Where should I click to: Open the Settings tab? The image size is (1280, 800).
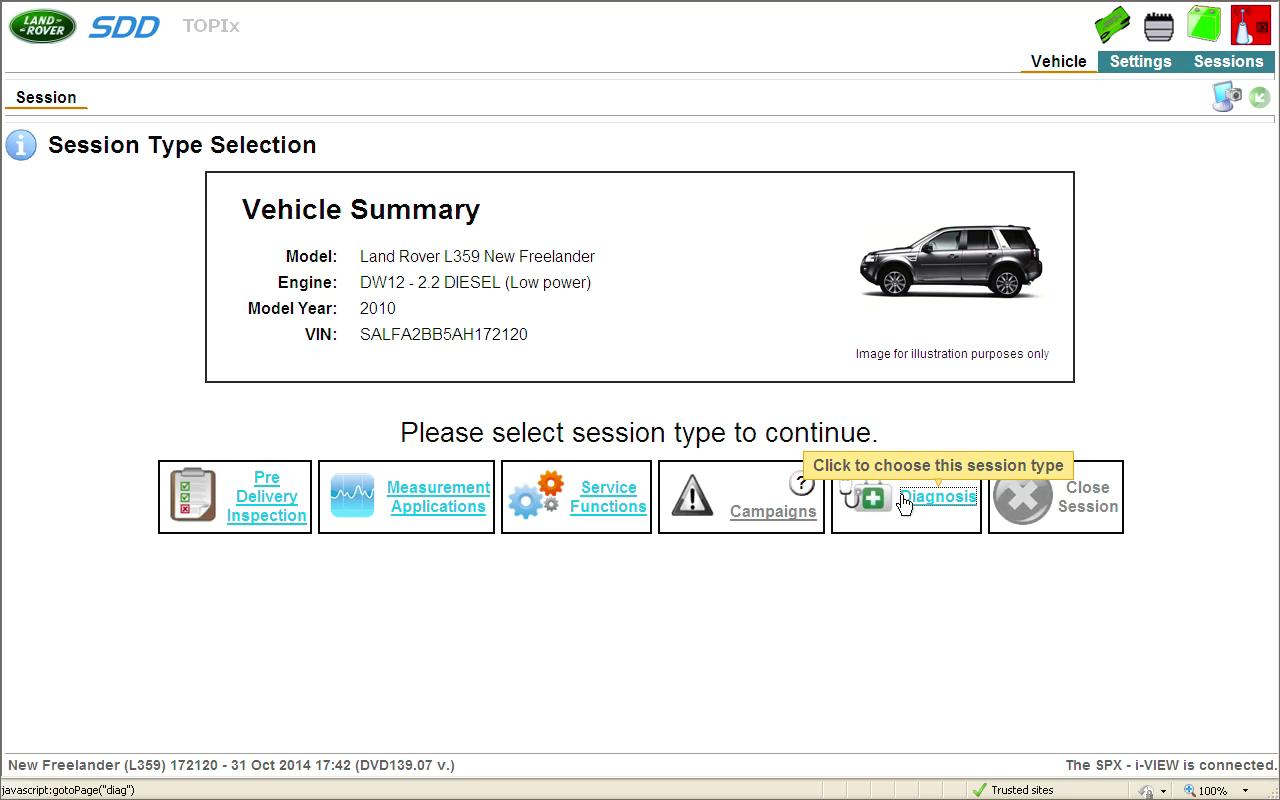pos(1140,61)
